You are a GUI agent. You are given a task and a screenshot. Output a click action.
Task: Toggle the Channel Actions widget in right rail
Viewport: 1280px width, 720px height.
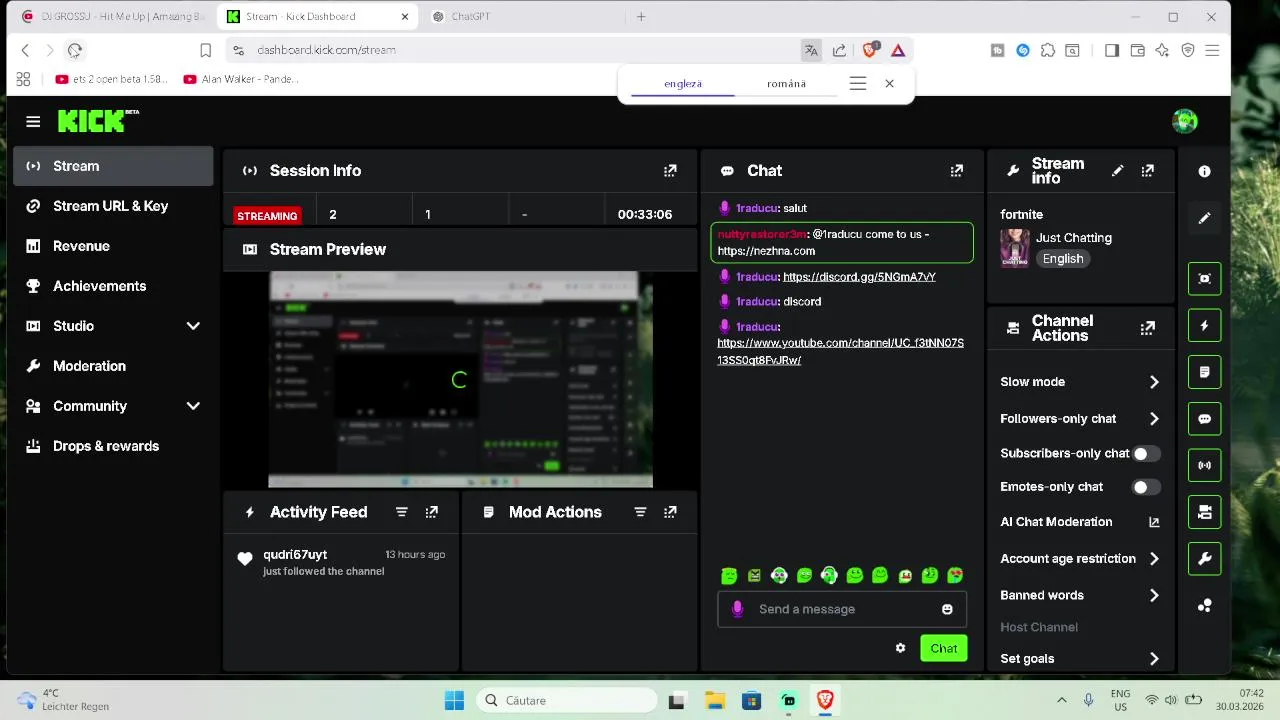click(1204, 512)
